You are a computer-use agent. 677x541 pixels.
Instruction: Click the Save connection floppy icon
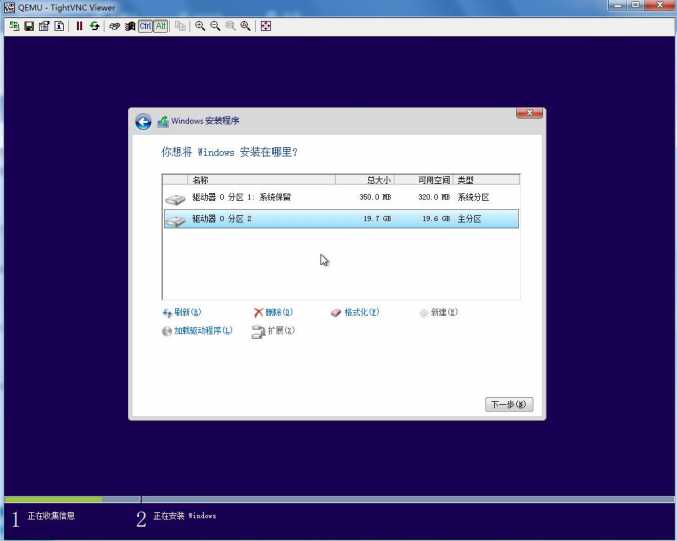click(29, 26)
